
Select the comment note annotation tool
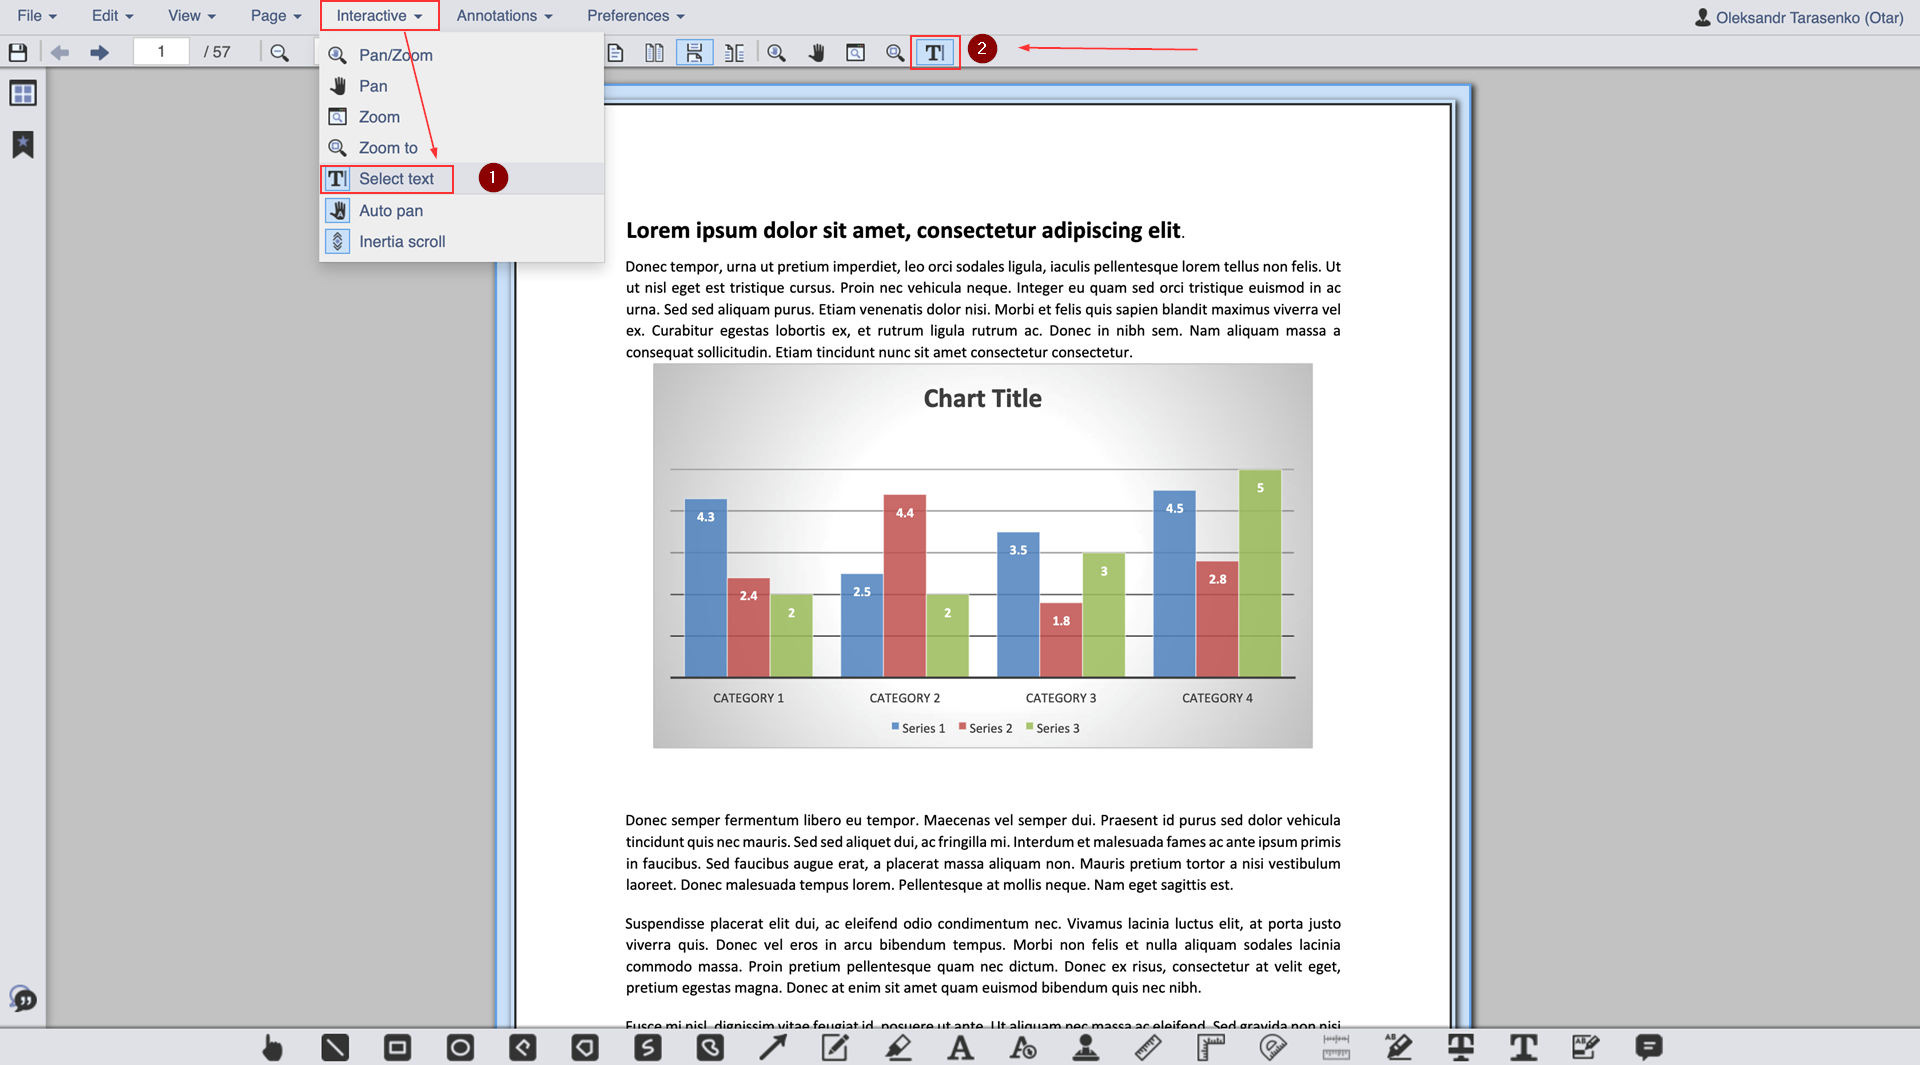coord(1648,1047)
